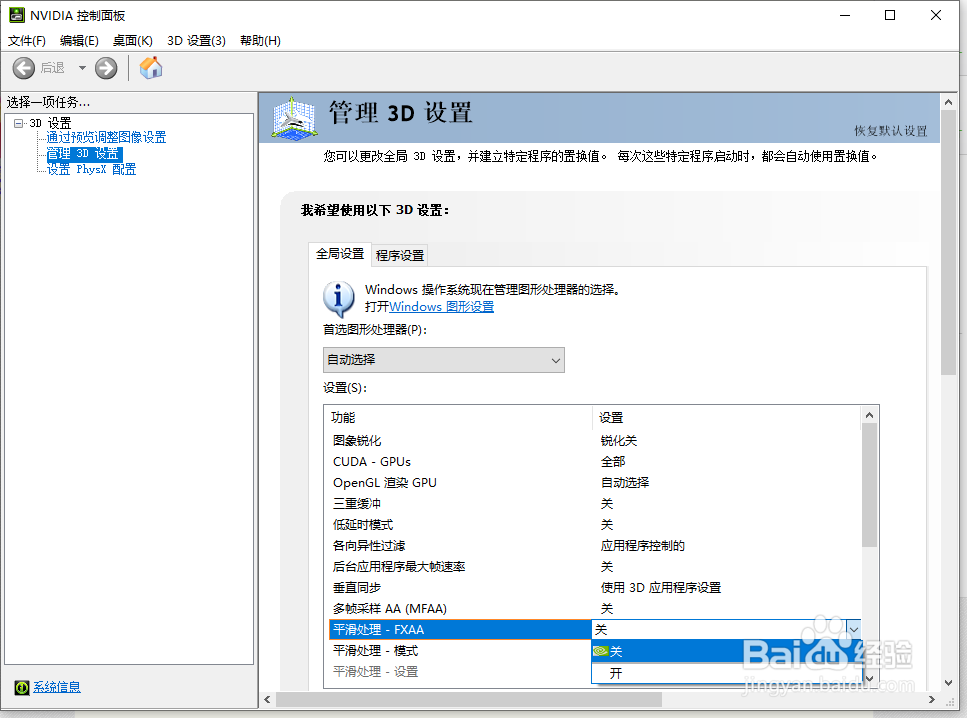Minimize the NVIDIA 控制面板 window
The width and height of the screenshot is (967, 718).
click(x=845, y=15)
